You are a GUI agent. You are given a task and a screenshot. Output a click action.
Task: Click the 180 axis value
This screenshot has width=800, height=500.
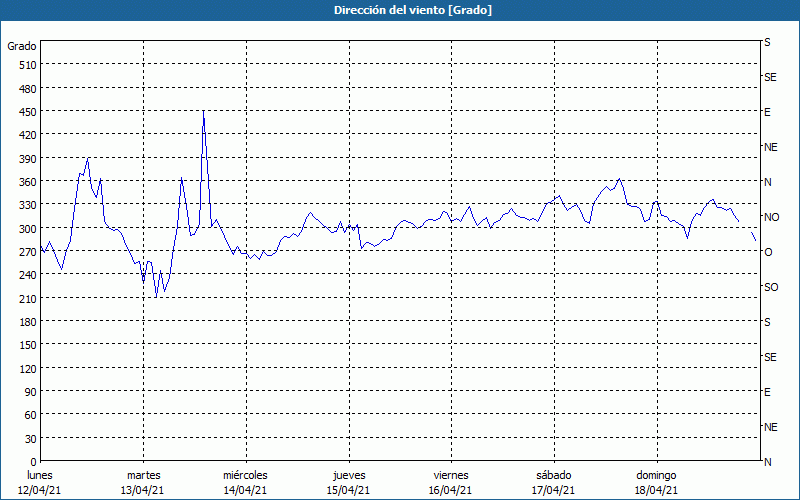[x=28, y=322]
